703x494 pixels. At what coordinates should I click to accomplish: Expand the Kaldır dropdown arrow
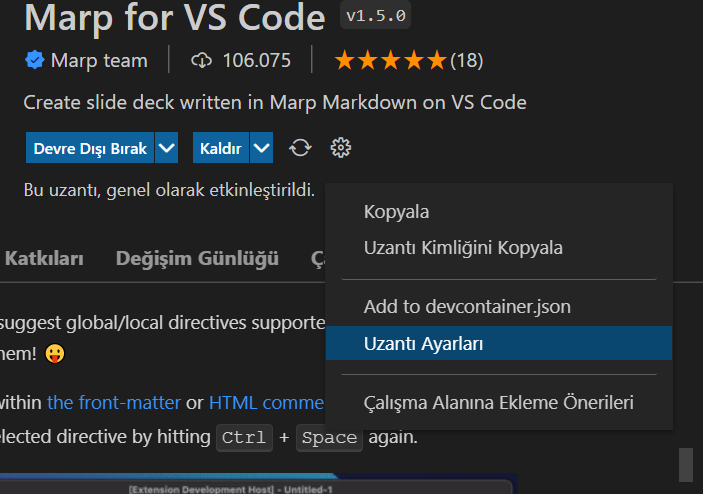(x=262, y=149)
